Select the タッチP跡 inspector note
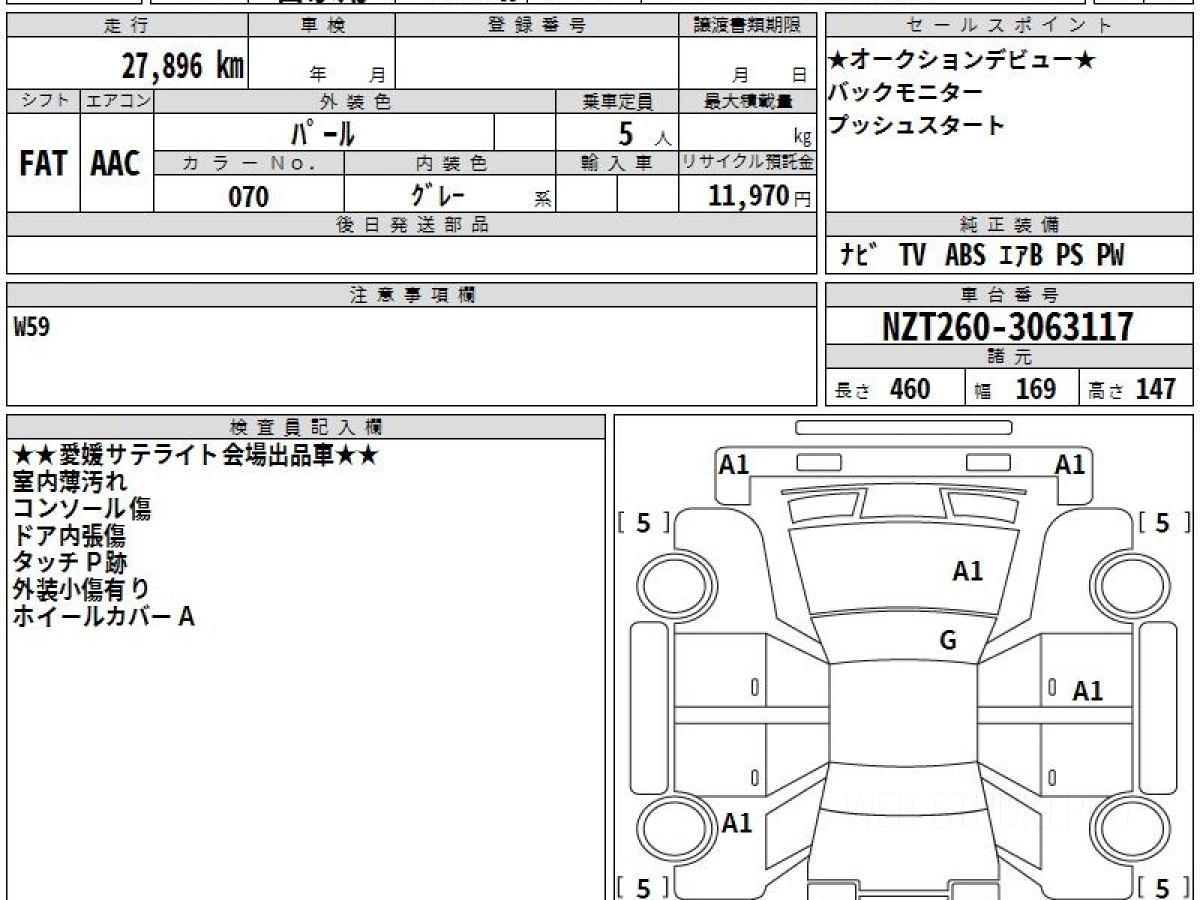This screenshot has width=1200, height=900. pos(70,563)
